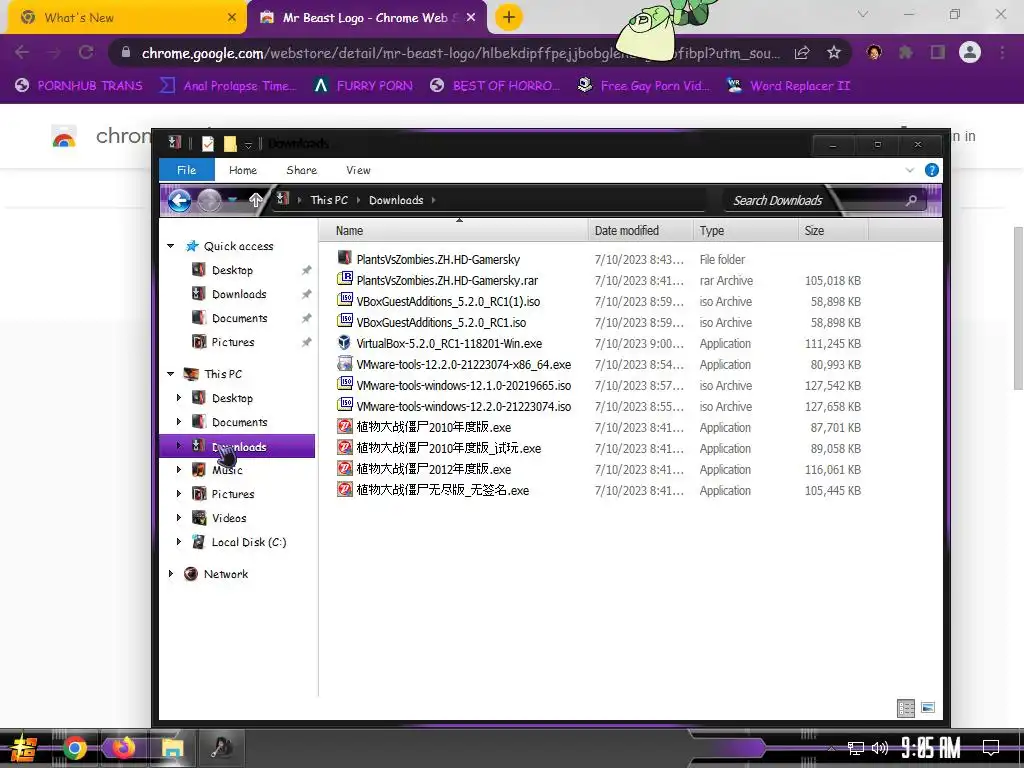Switch to details view layout icon
1024x768 pixels.
pos(906,708)
